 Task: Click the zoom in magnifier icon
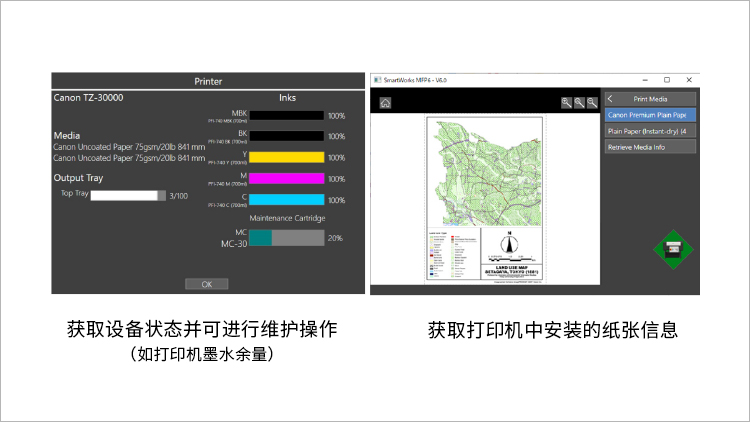[x=566, y=102]
